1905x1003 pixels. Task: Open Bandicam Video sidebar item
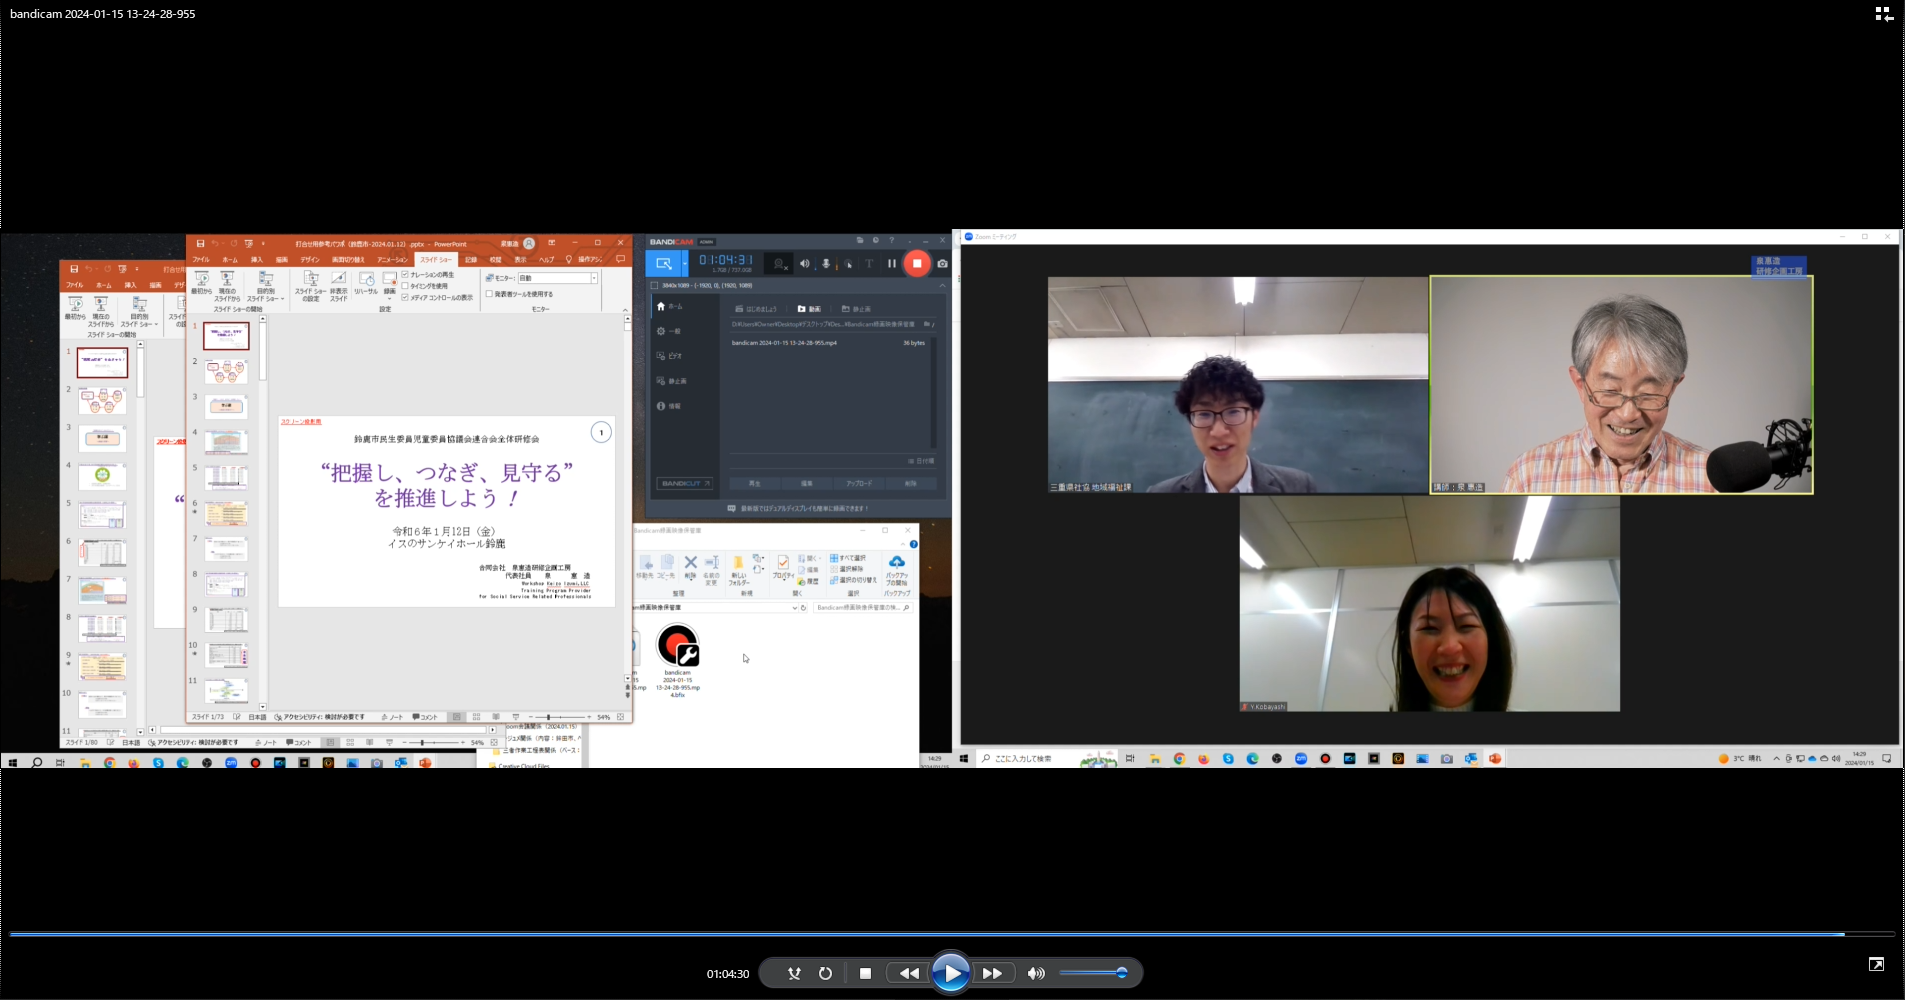tap(670, 356)
